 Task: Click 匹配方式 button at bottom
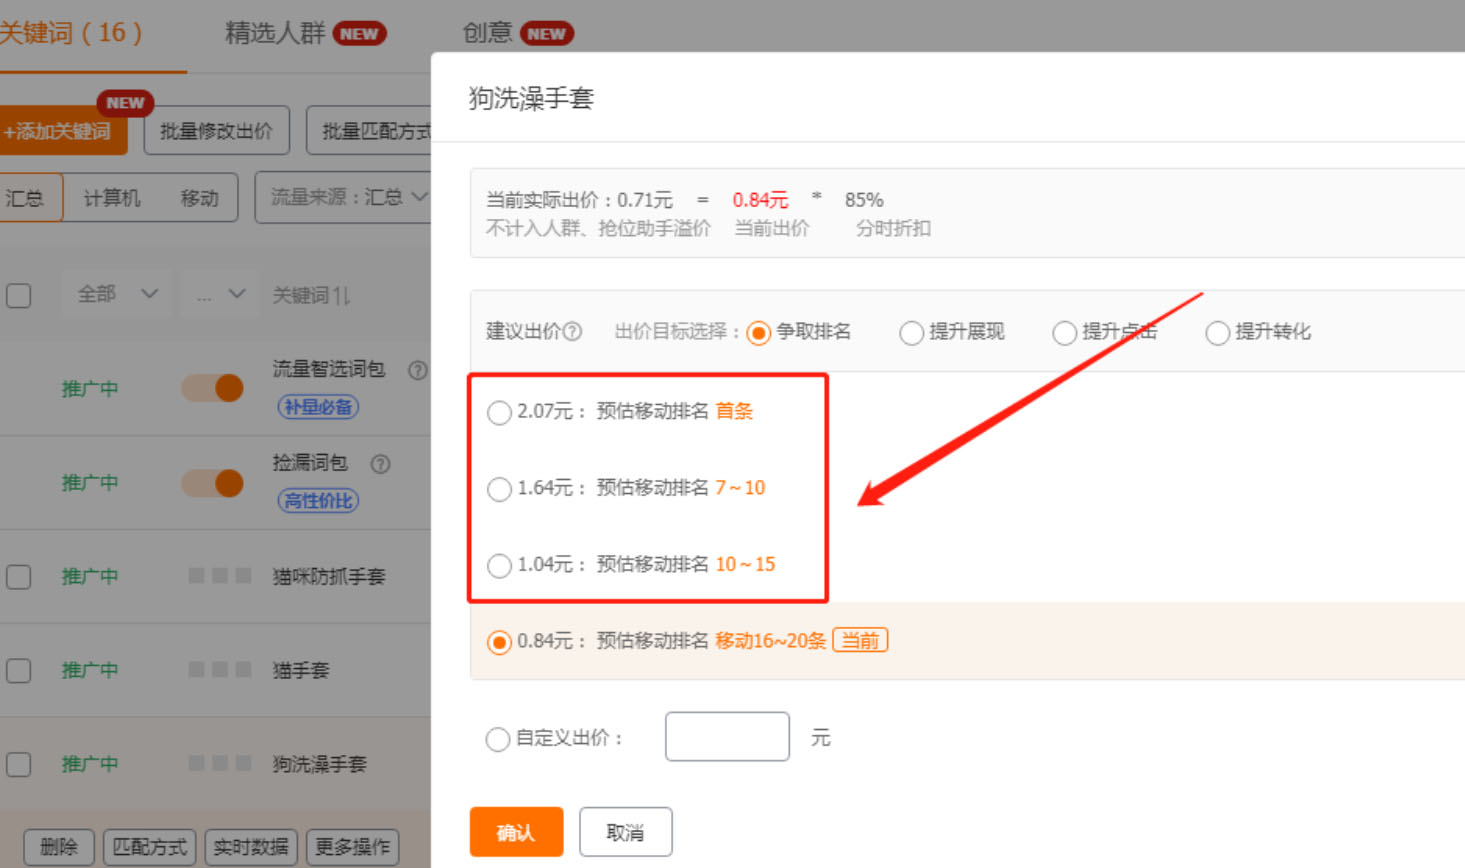click(150, 847)
